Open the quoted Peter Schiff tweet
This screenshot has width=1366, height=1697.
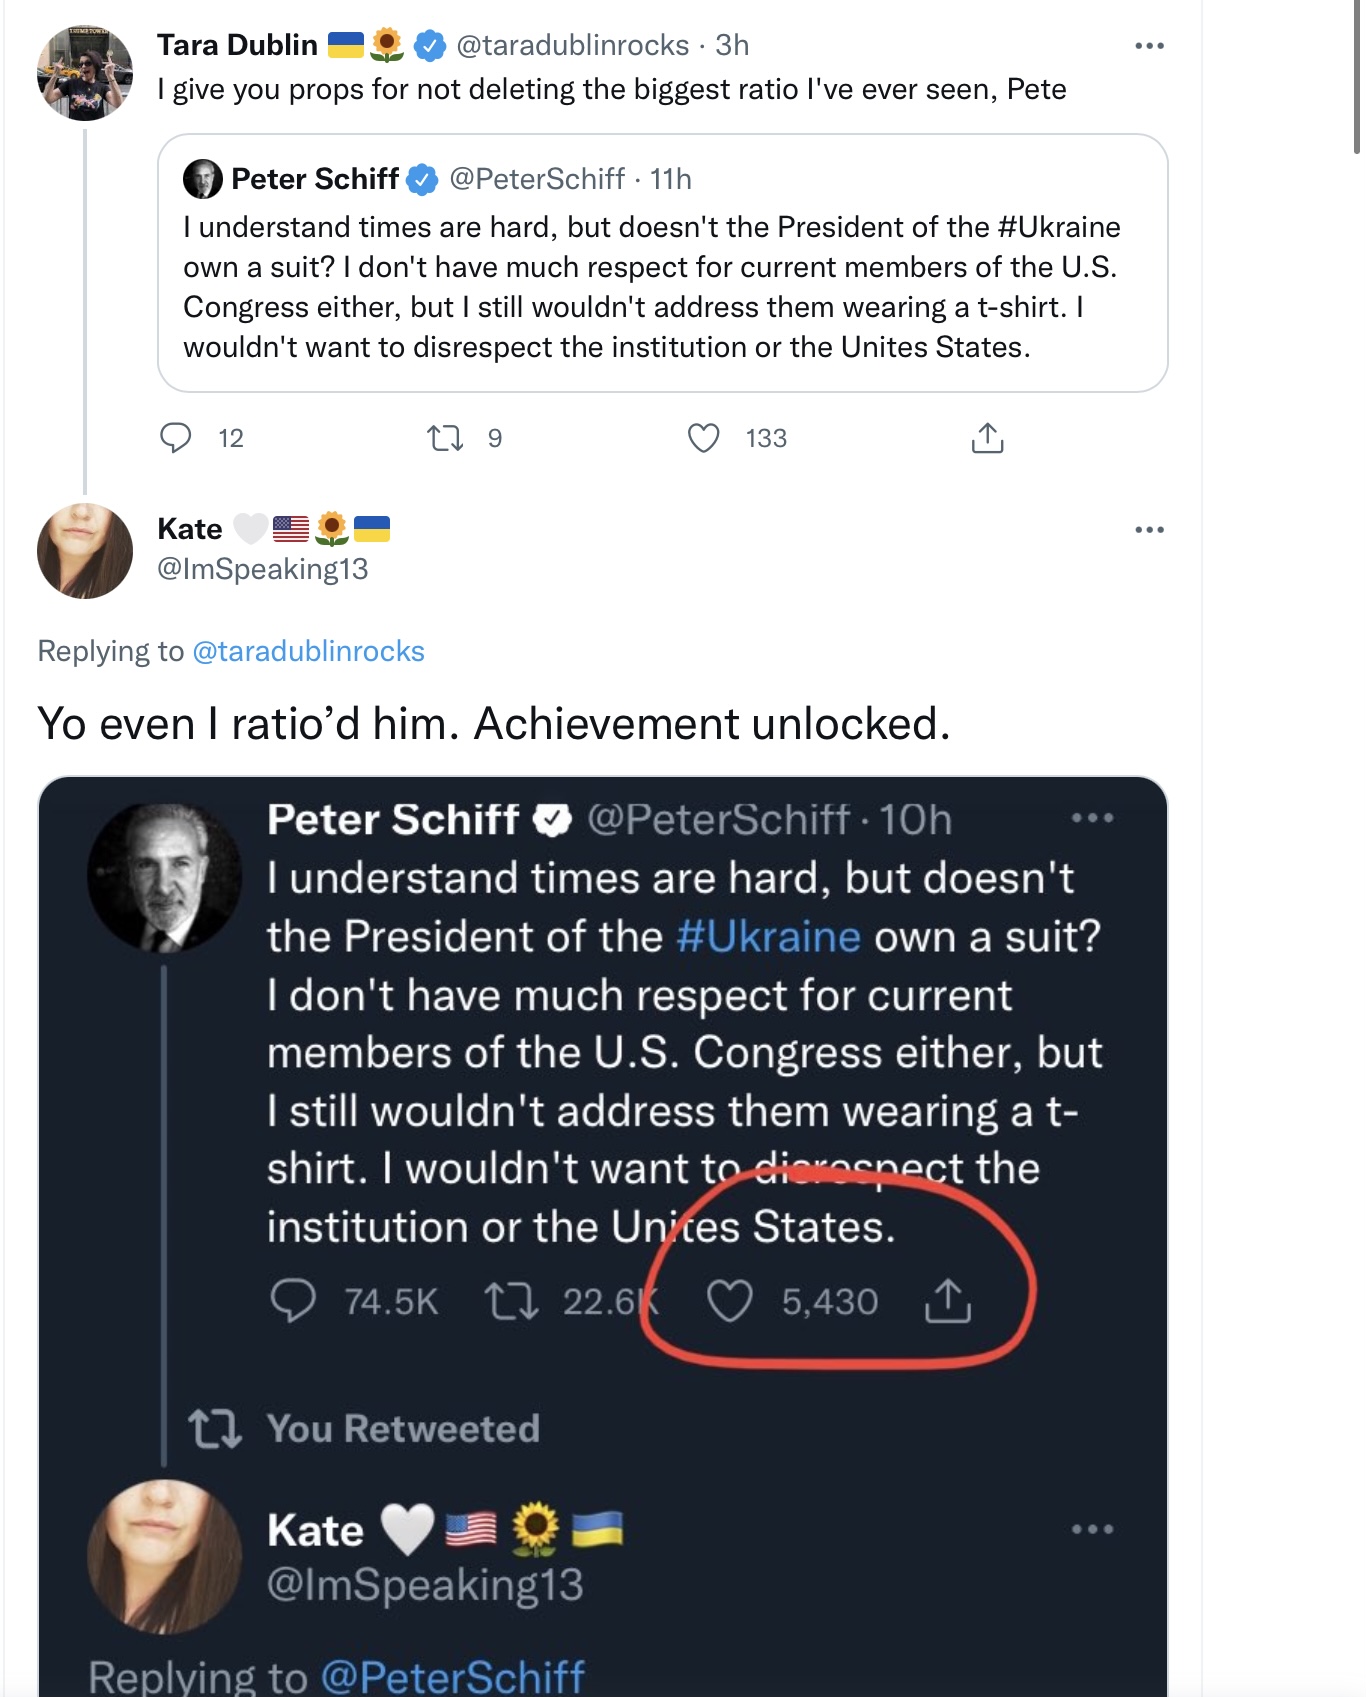tap(662, 263)
